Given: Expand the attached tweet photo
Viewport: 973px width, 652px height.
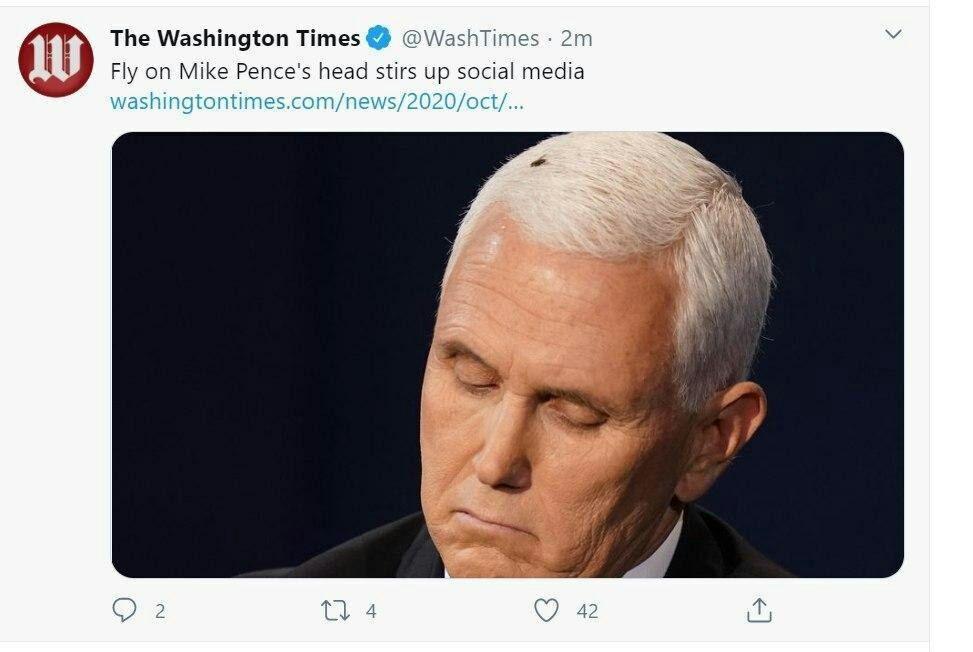Looking at the screenshot, I should [x=507, y=355].
